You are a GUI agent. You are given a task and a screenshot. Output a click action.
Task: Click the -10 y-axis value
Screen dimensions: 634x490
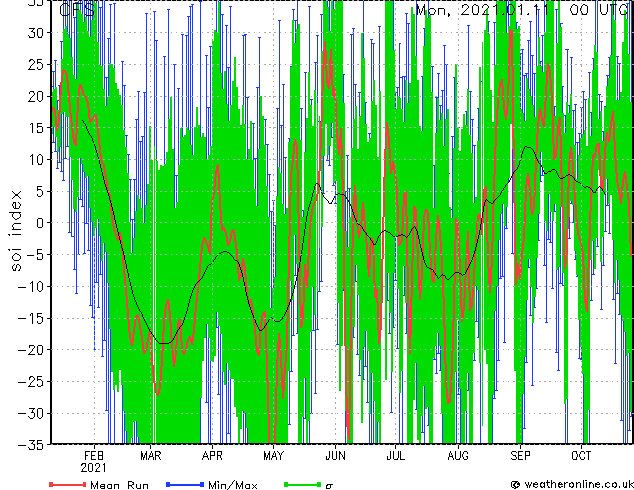click(x=32, y=287)
